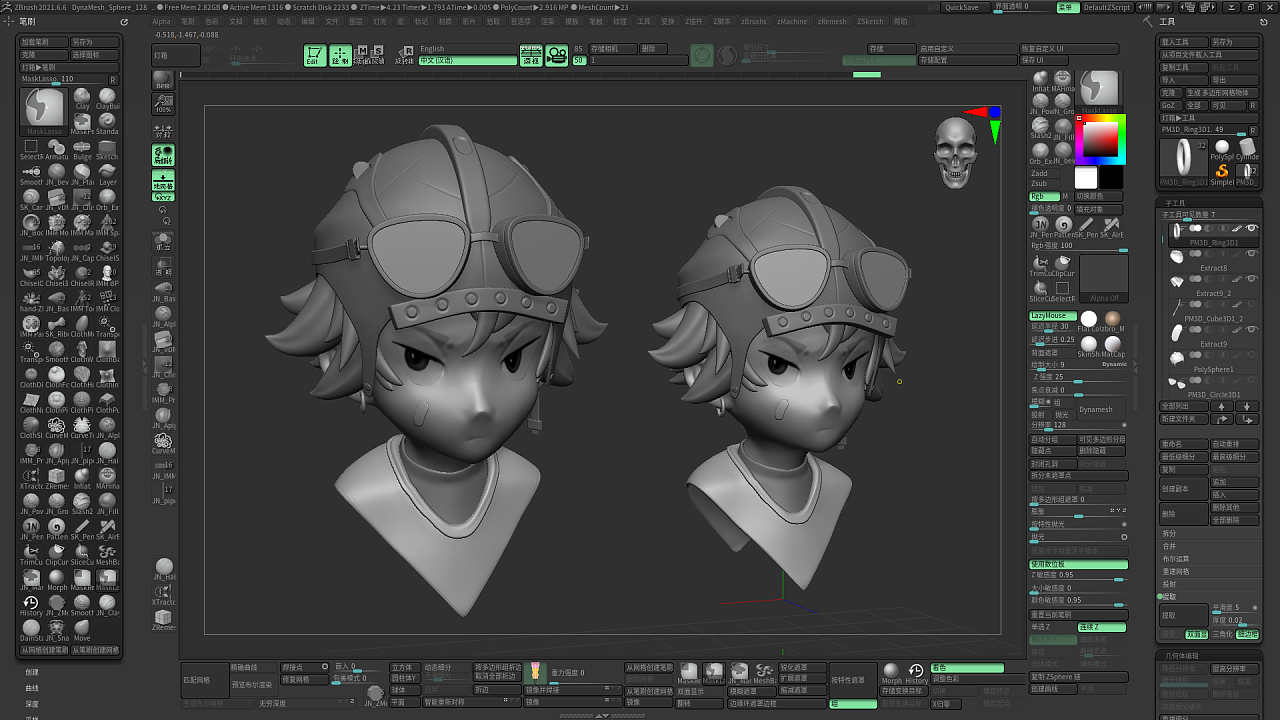Select the black secondary color swatch
The width and height of the screenshot is (1280, 720).
tap(1111, 178)
